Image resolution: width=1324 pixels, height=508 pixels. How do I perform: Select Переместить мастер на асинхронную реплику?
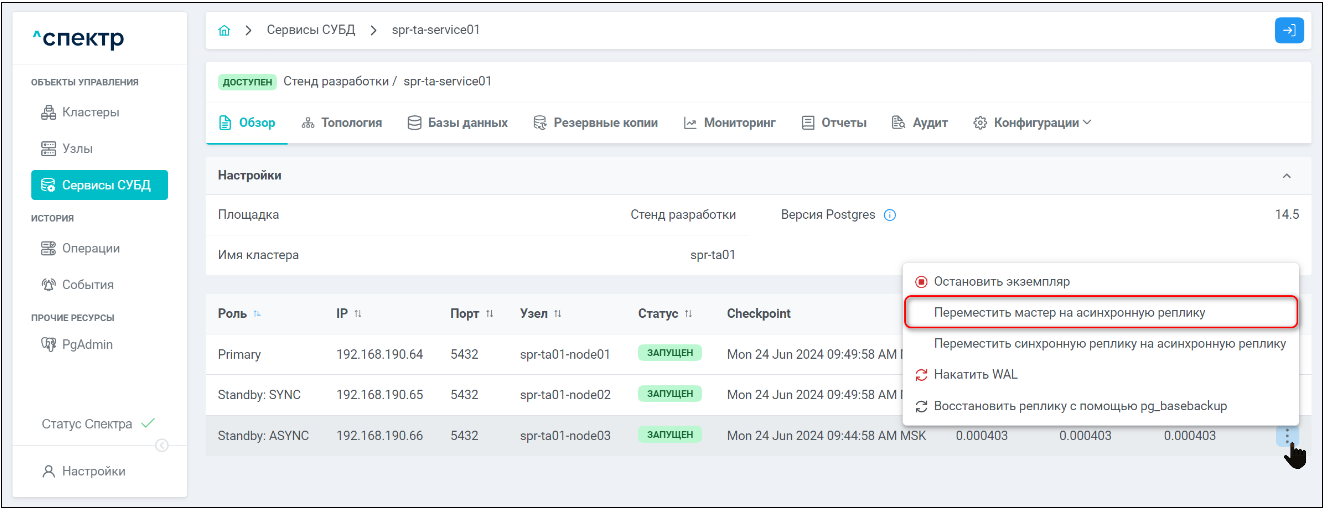1069,312
